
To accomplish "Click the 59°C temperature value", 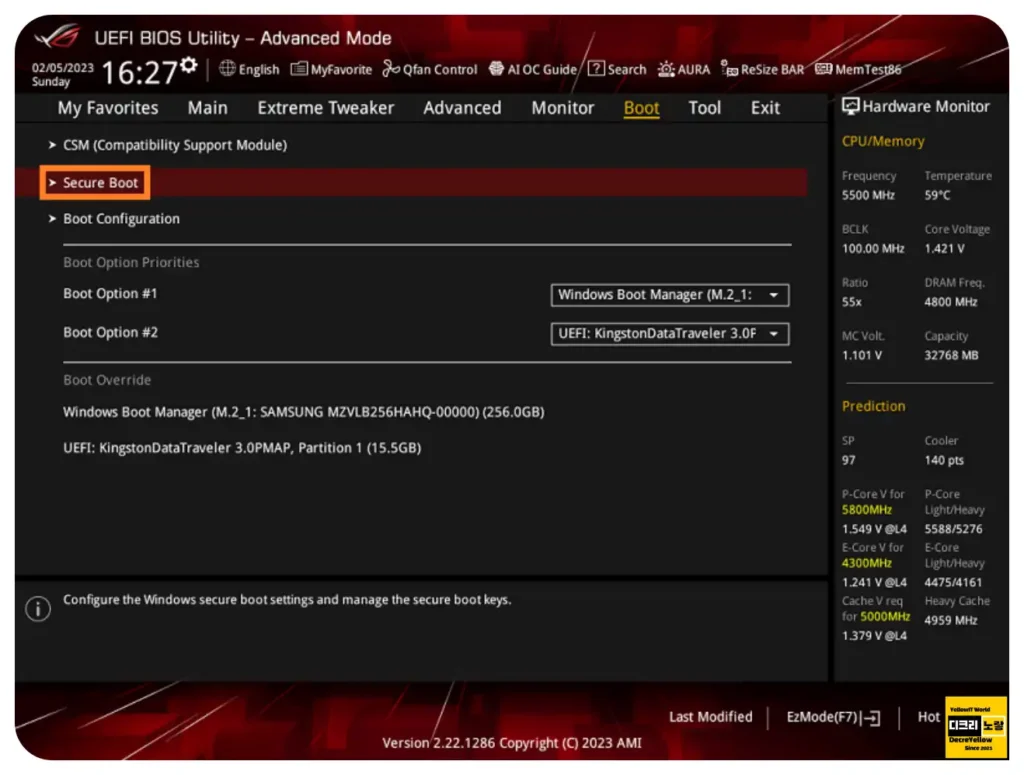I will click(x=937, y=195).
